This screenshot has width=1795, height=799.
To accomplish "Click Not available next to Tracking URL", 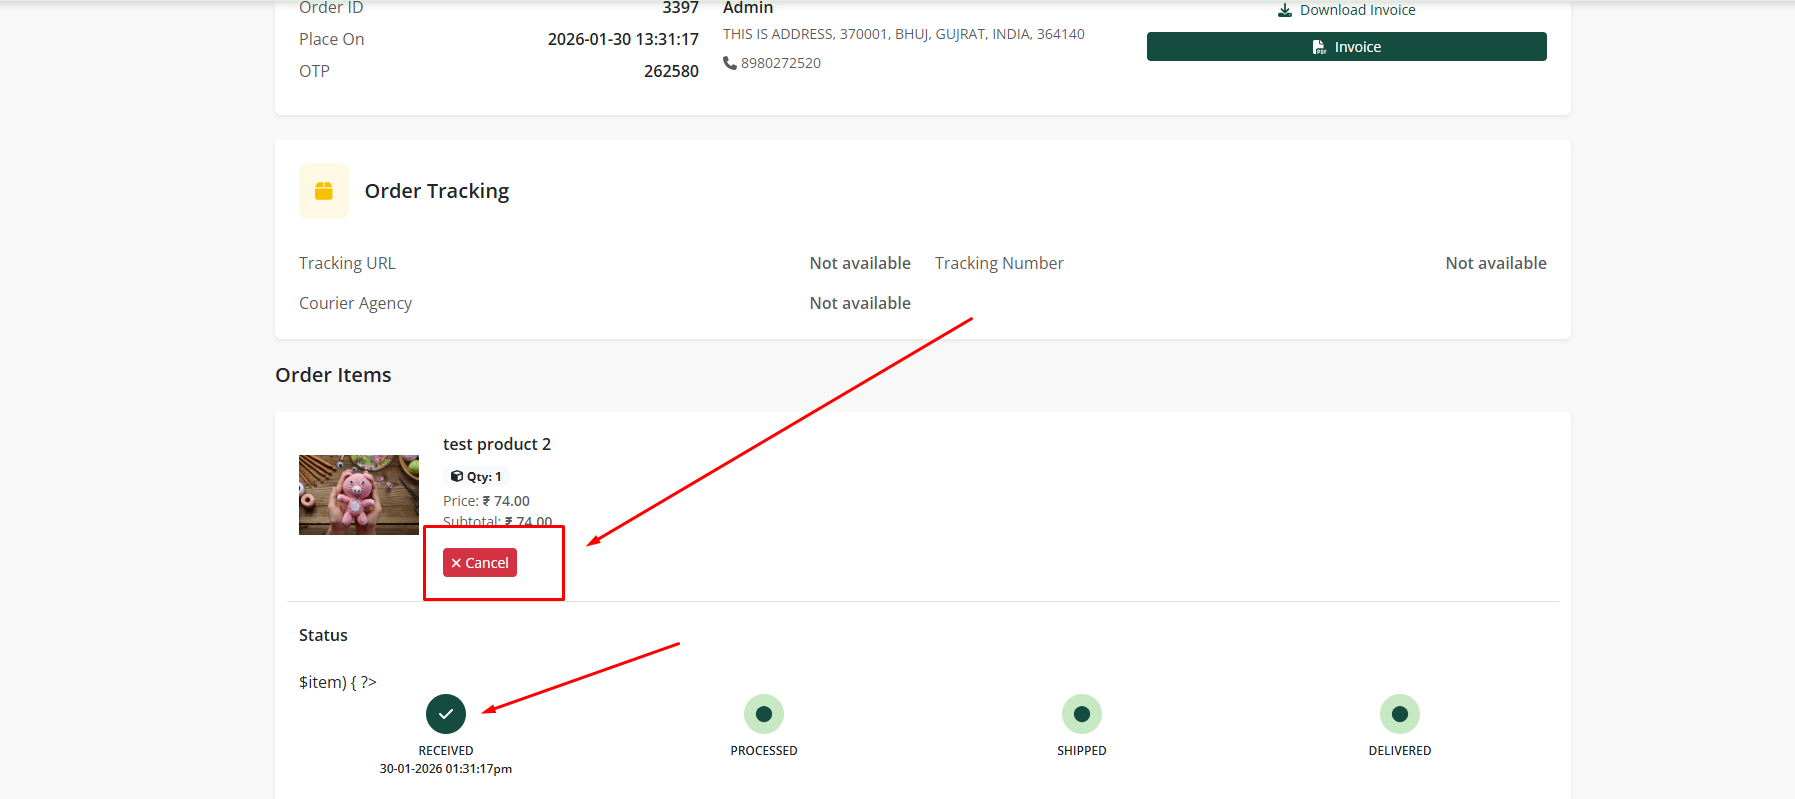I will [860, 263].
